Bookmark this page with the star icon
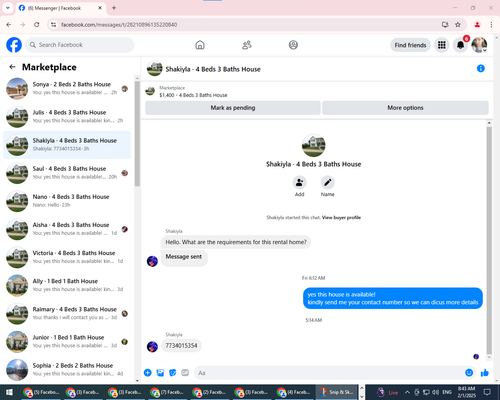The image size is (500, 400). 458,24
